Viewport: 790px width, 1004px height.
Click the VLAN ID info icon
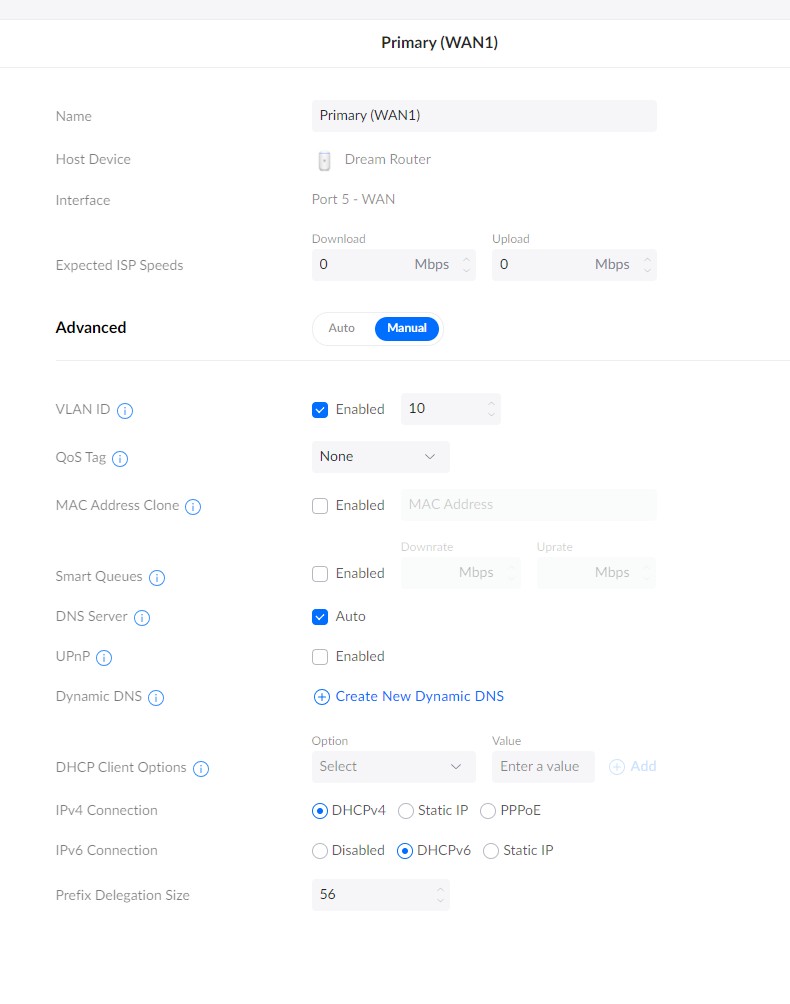(125, 410)
